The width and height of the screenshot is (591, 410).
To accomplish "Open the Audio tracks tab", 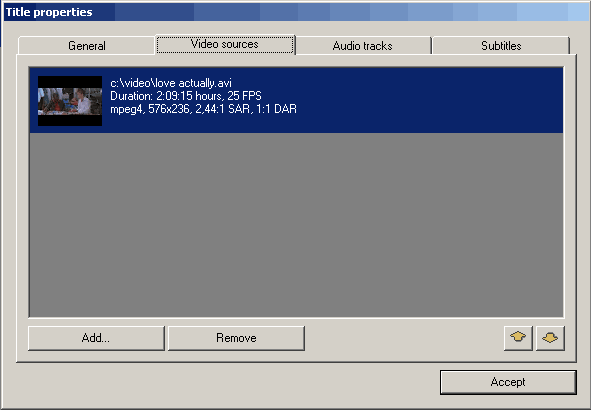I will [363, 46].
